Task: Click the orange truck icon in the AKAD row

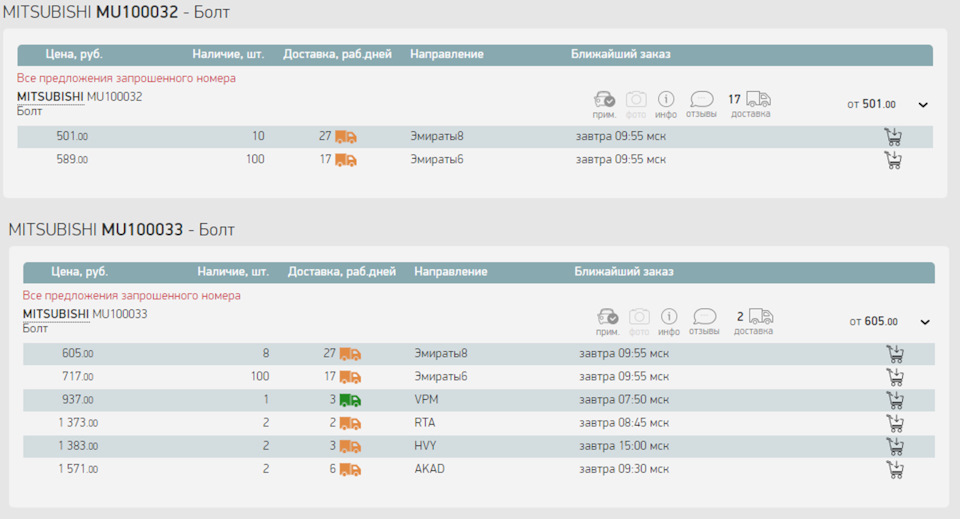Action: coord(350,470)
